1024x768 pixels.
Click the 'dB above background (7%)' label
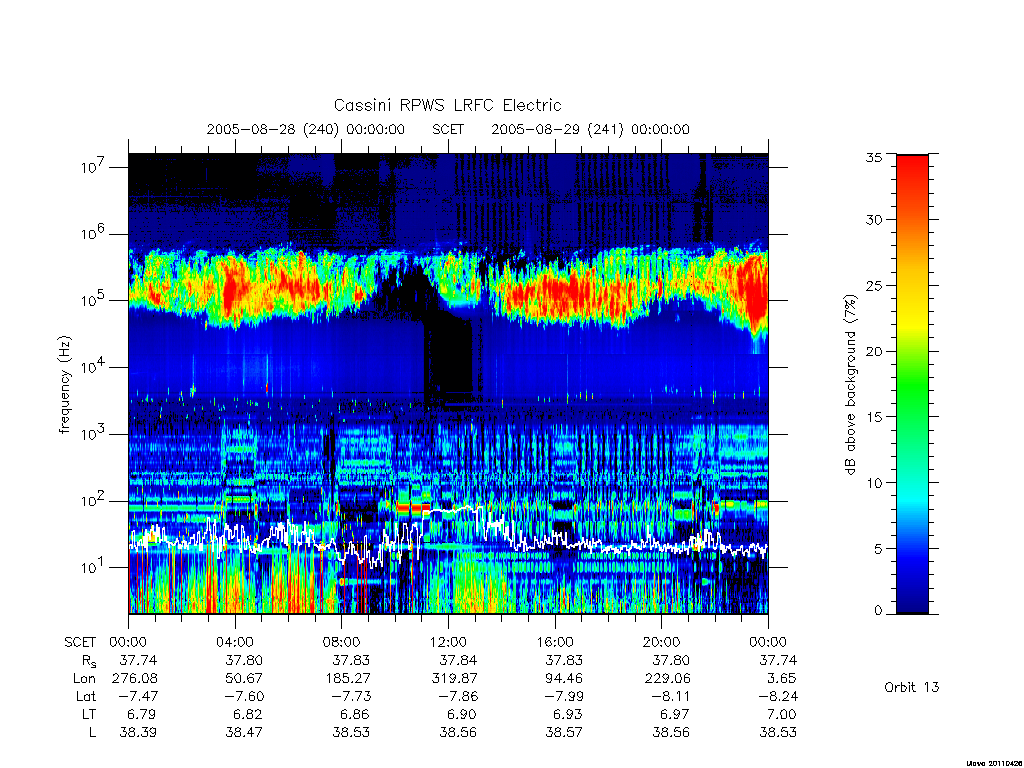click(850, 384)
